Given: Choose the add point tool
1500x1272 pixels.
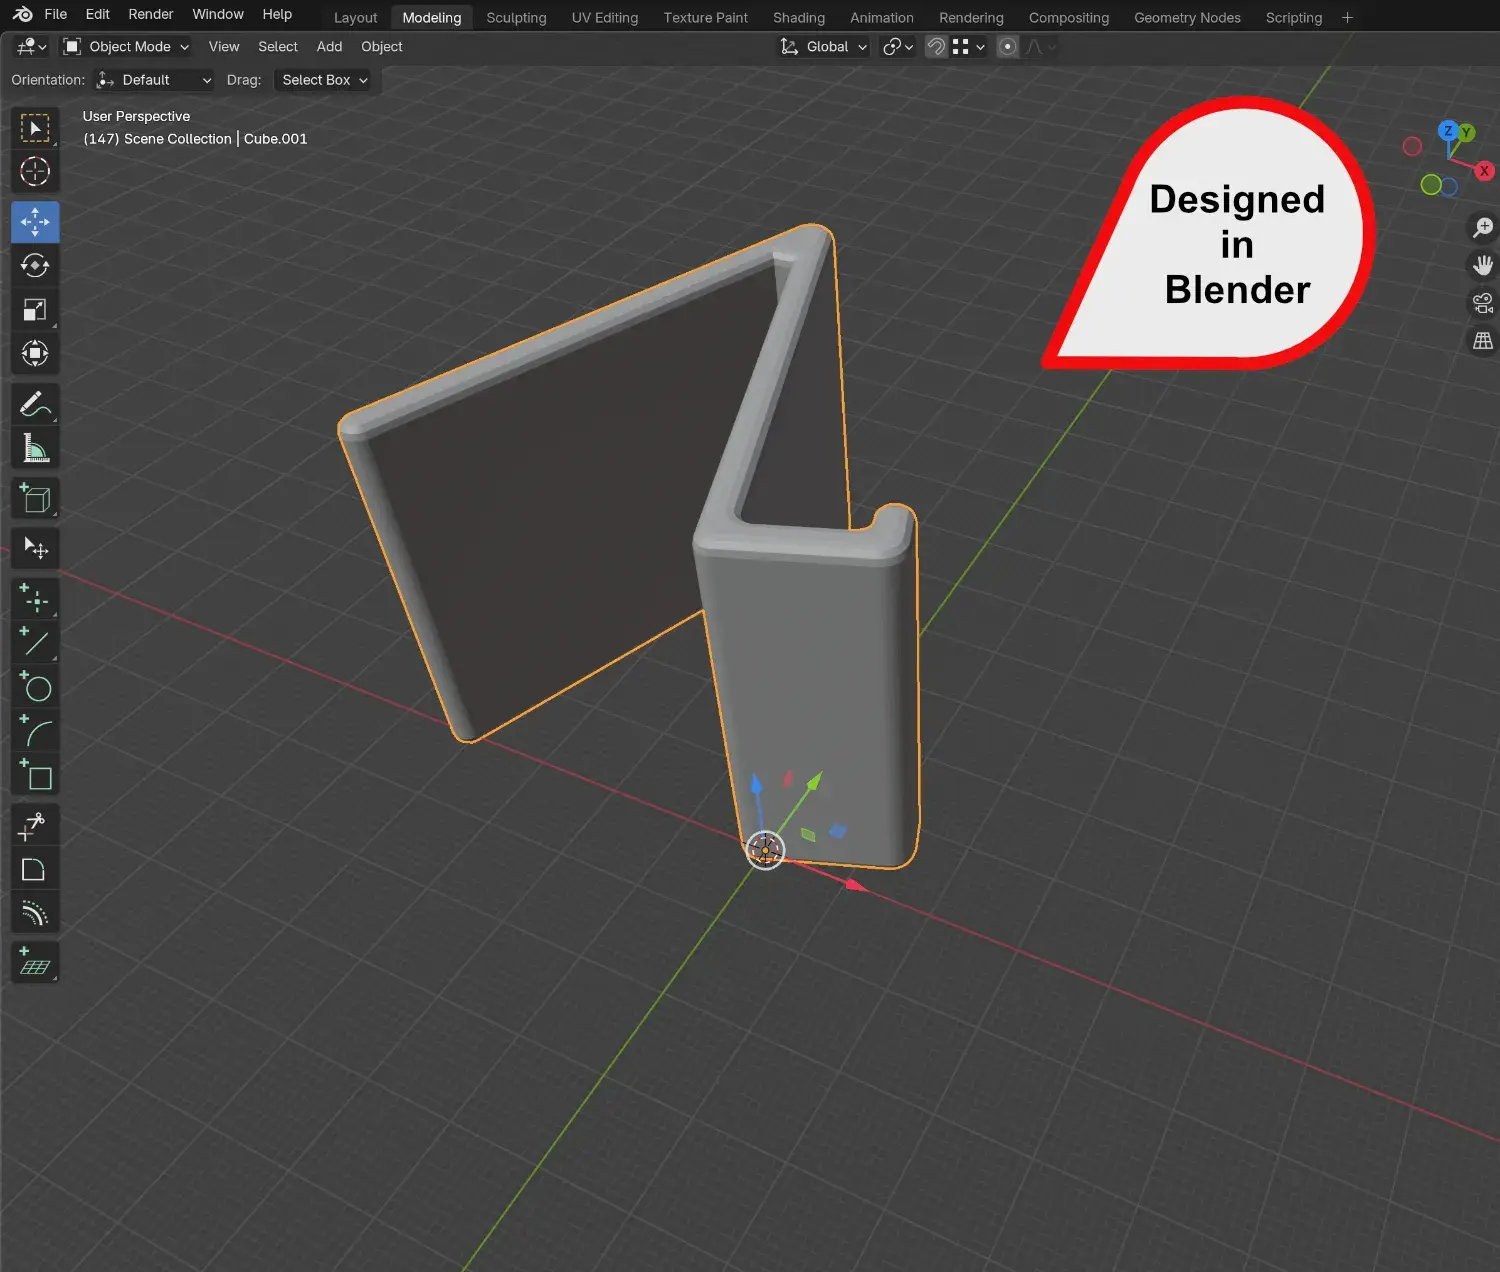Looking at the screenshot, I should click(x=35, y=599).
